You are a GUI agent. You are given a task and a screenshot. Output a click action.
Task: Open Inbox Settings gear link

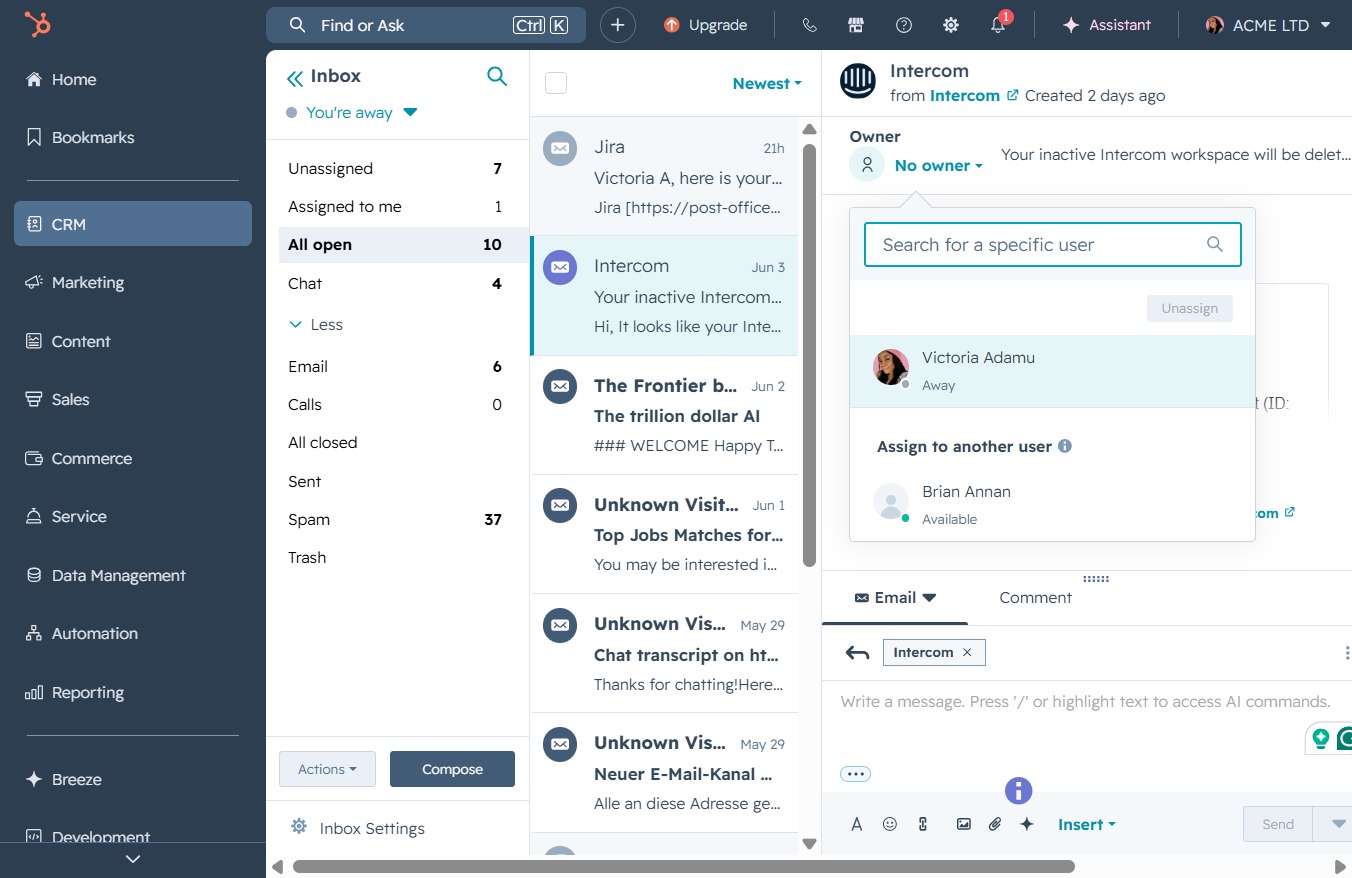point(357,828)
